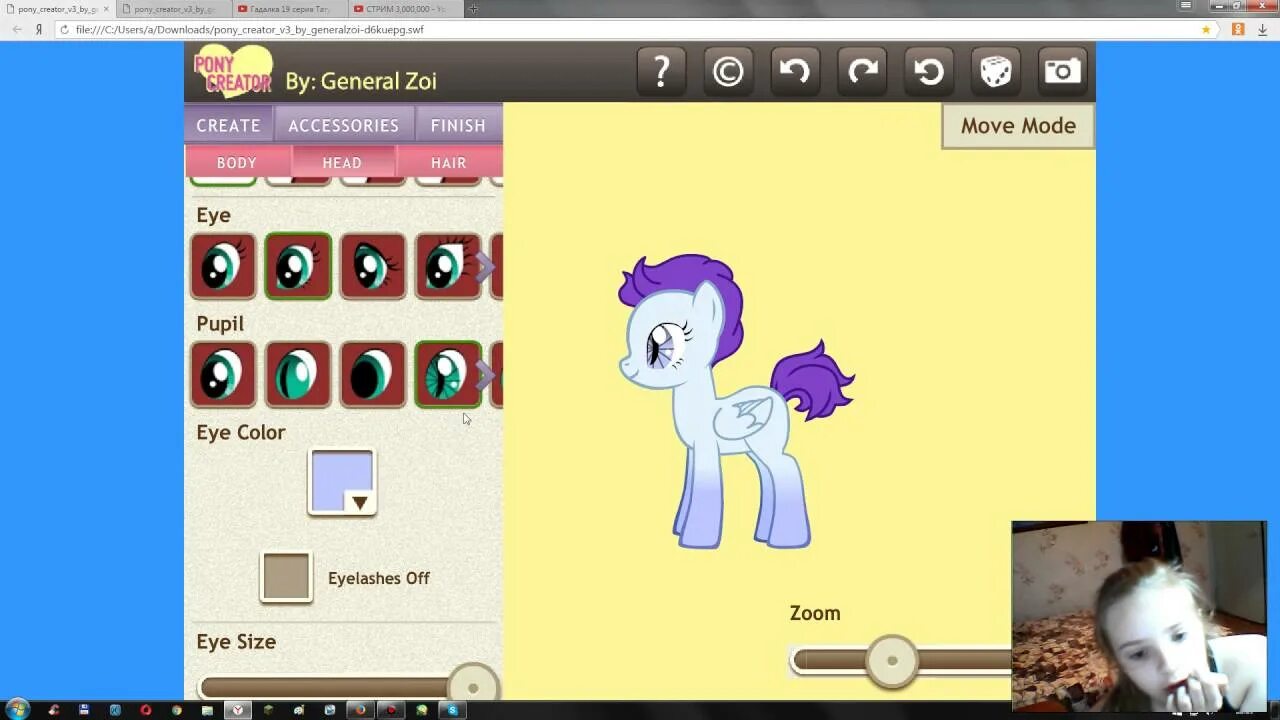Click the Pony Creator heart logo
This screenshot has height=720, width=1280.
(x=232, y=71)
